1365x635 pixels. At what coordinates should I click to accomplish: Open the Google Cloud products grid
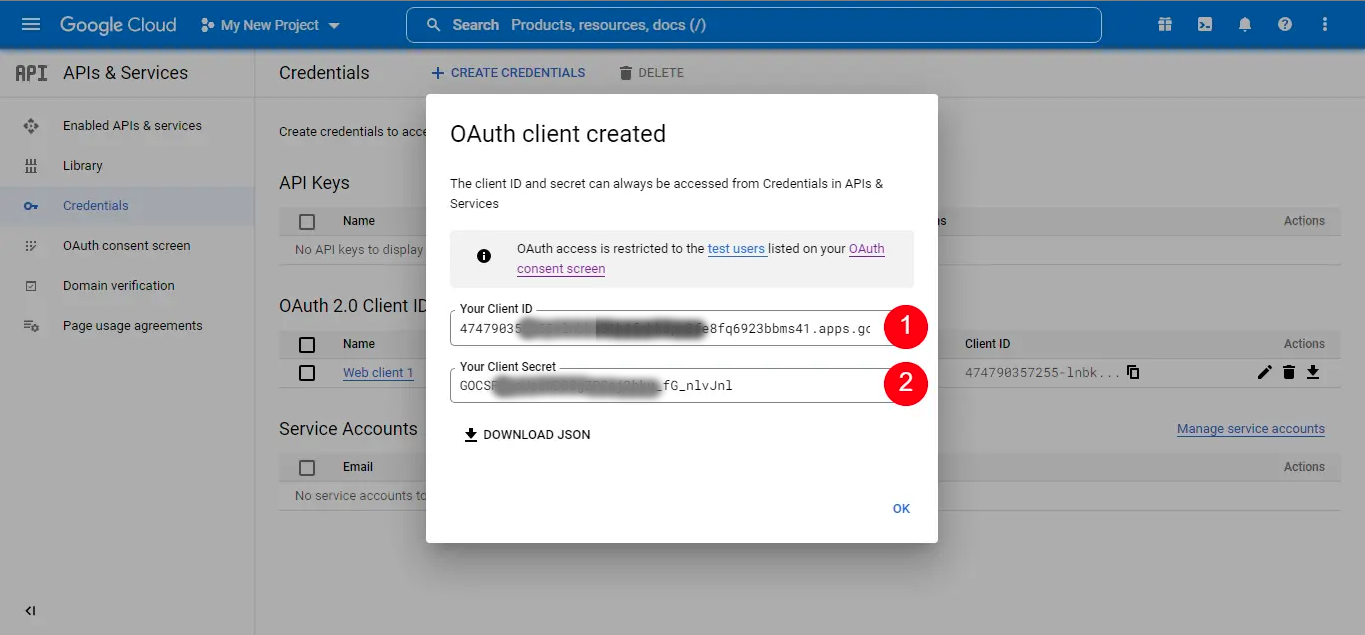pyautogui.click(x=1164, y=23)
